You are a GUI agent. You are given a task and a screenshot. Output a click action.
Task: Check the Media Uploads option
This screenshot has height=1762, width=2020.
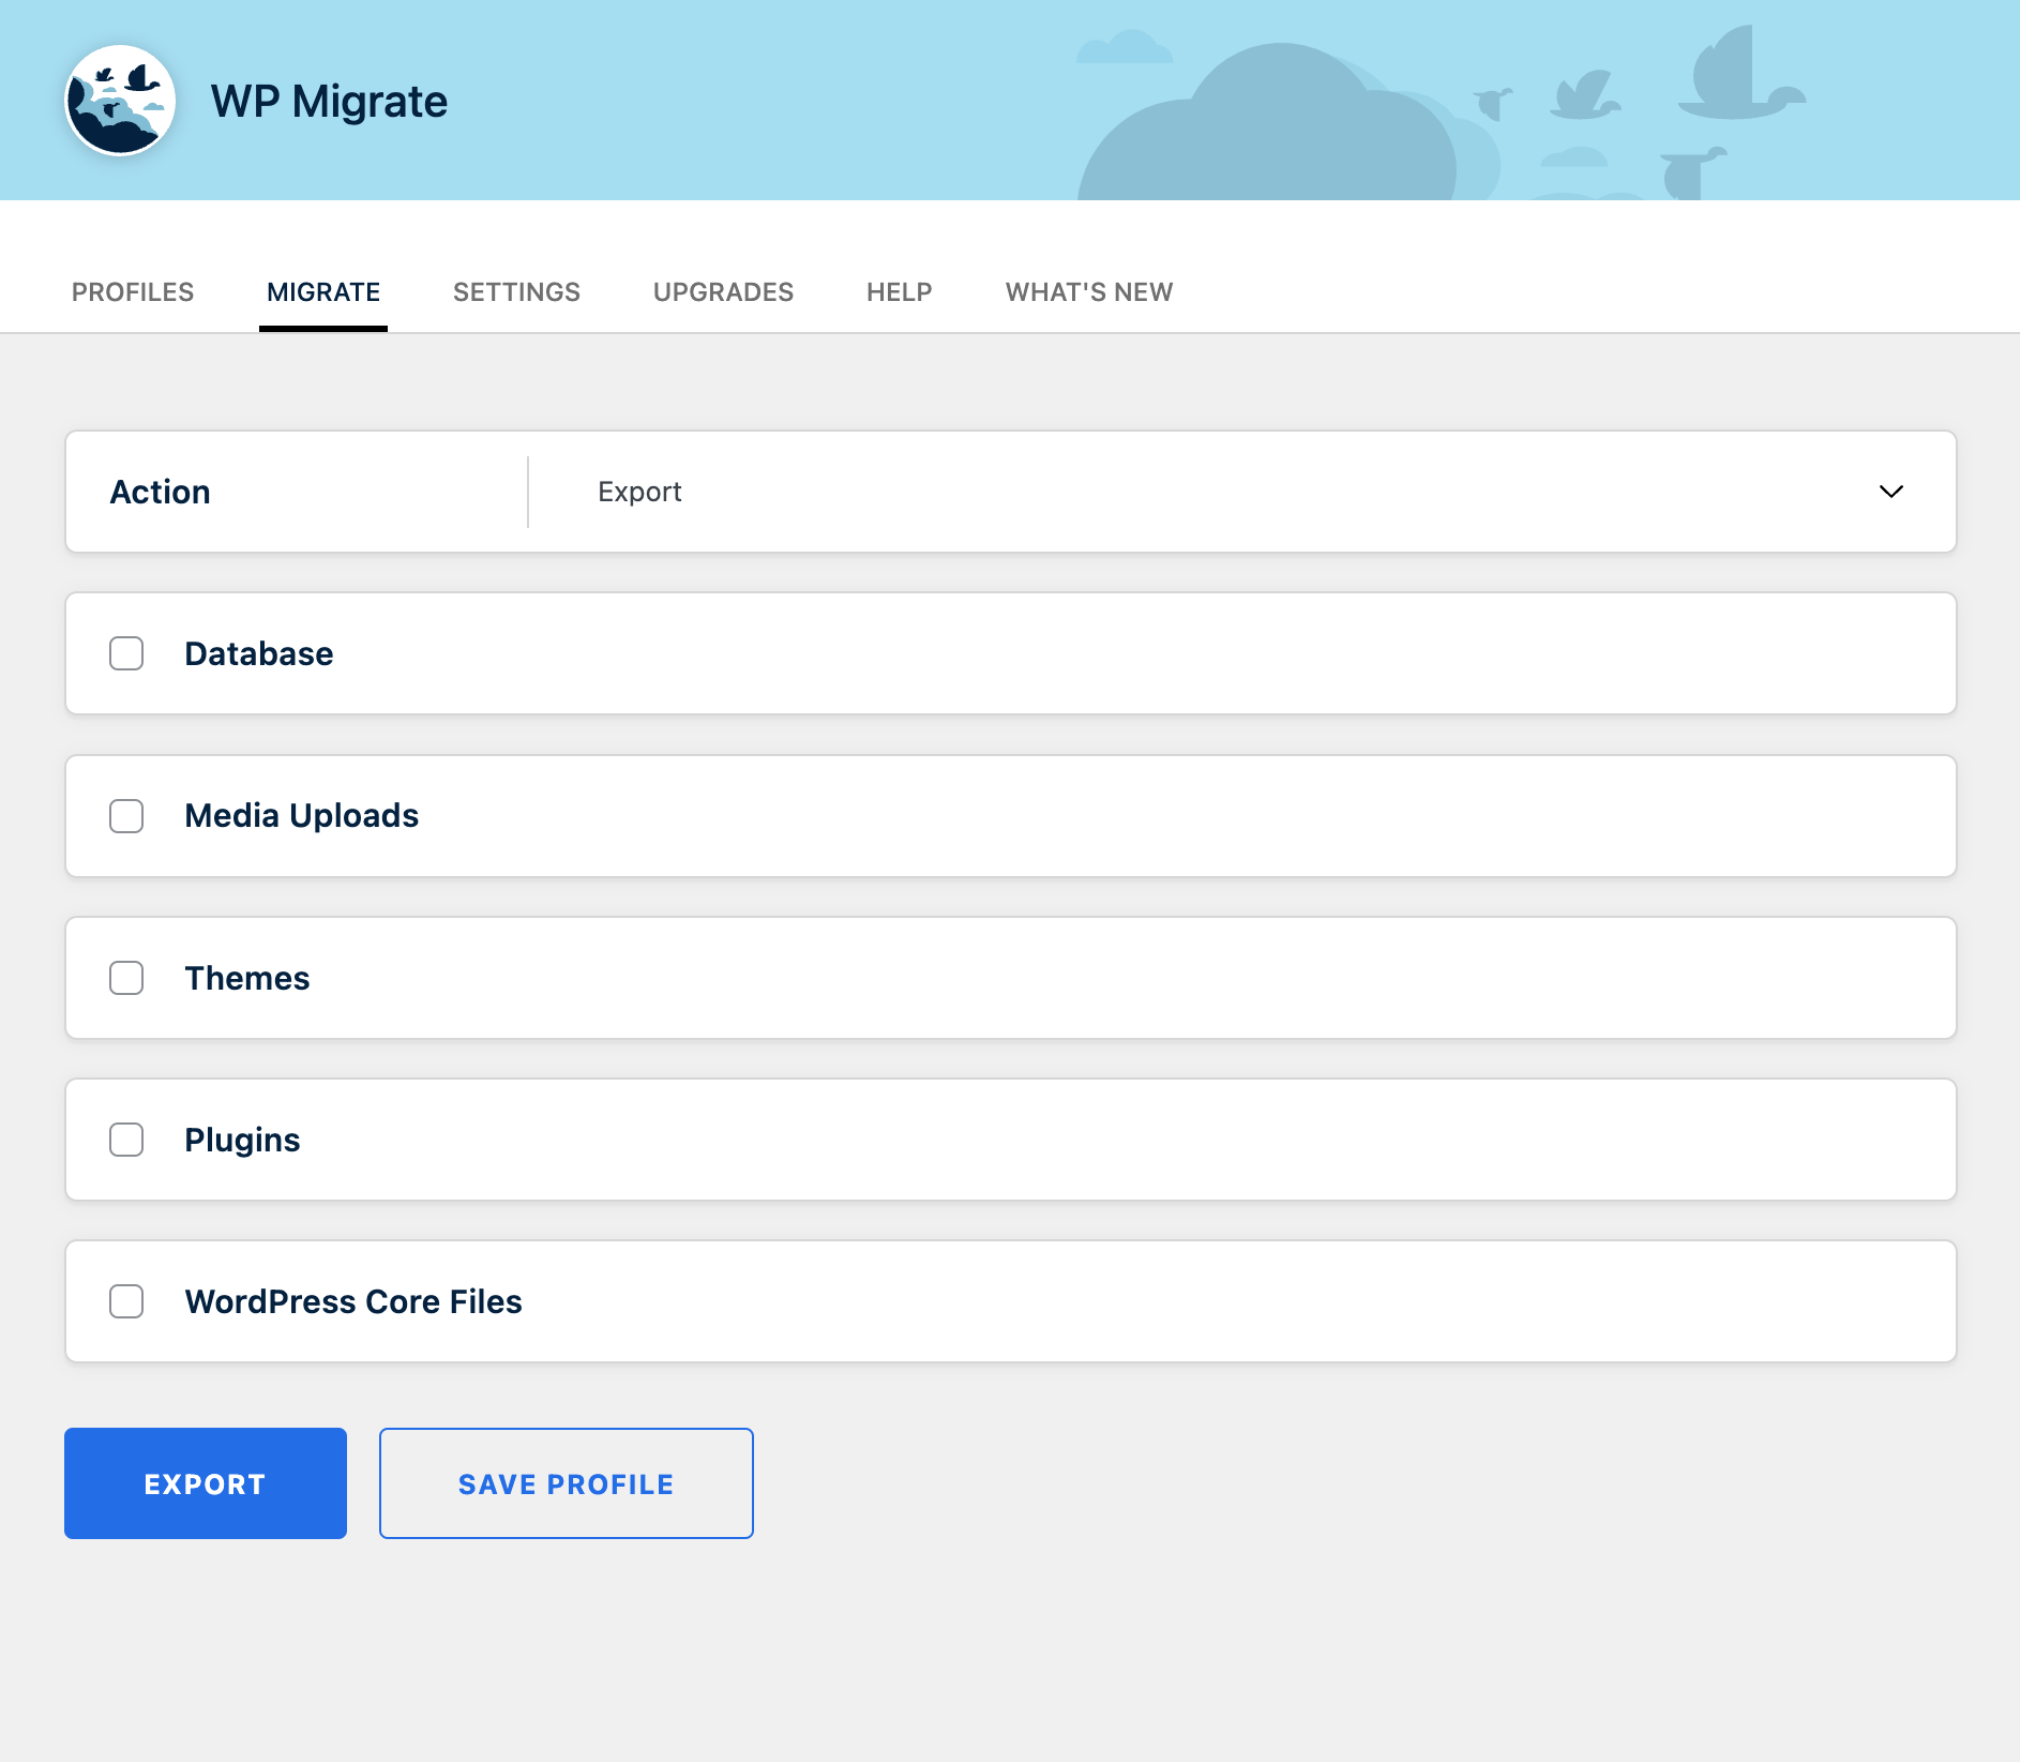pyautogui.click(x=127, y=816)
